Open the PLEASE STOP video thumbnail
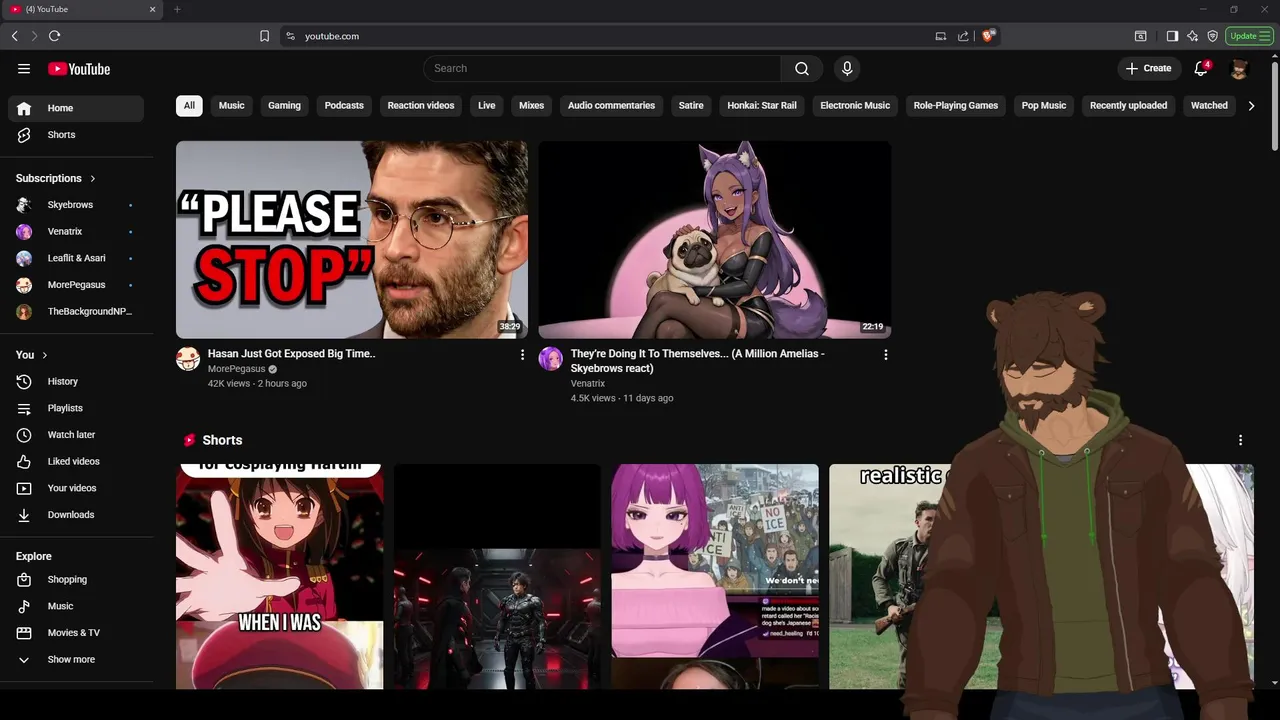This screenshot has width=1280, height=720. click(352, 240)
